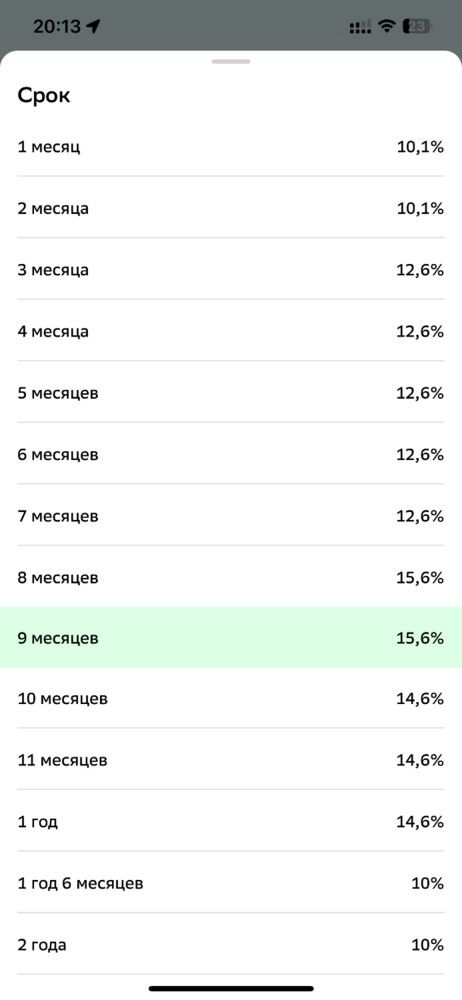Tap the highlighted 9 месяцев row

point(231,638)
